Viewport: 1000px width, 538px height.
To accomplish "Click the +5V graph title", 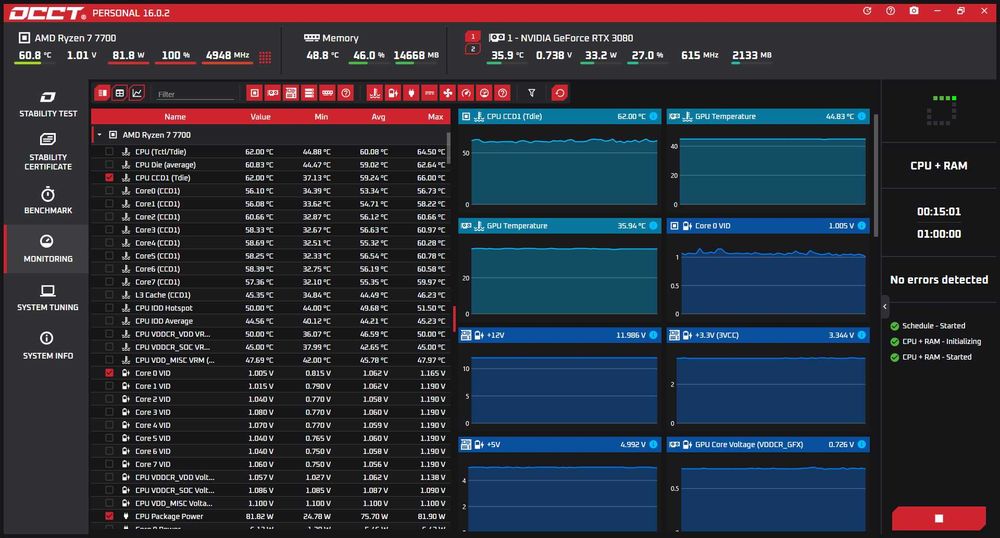I will 493,444.
